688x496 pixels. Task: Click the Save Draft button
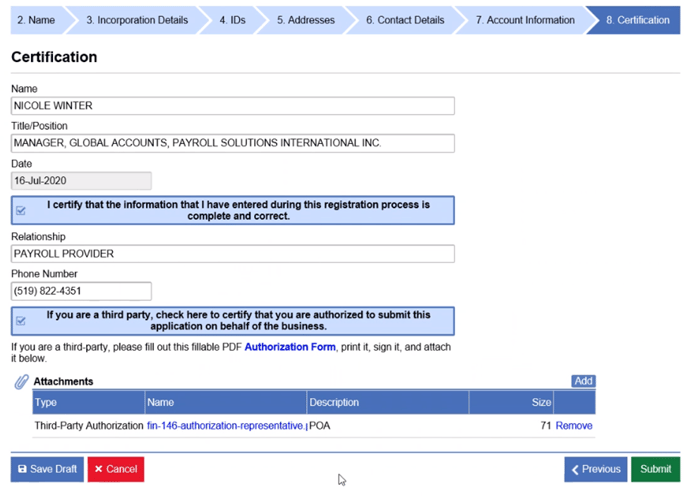pyautogui.click(x=47, y=469)
